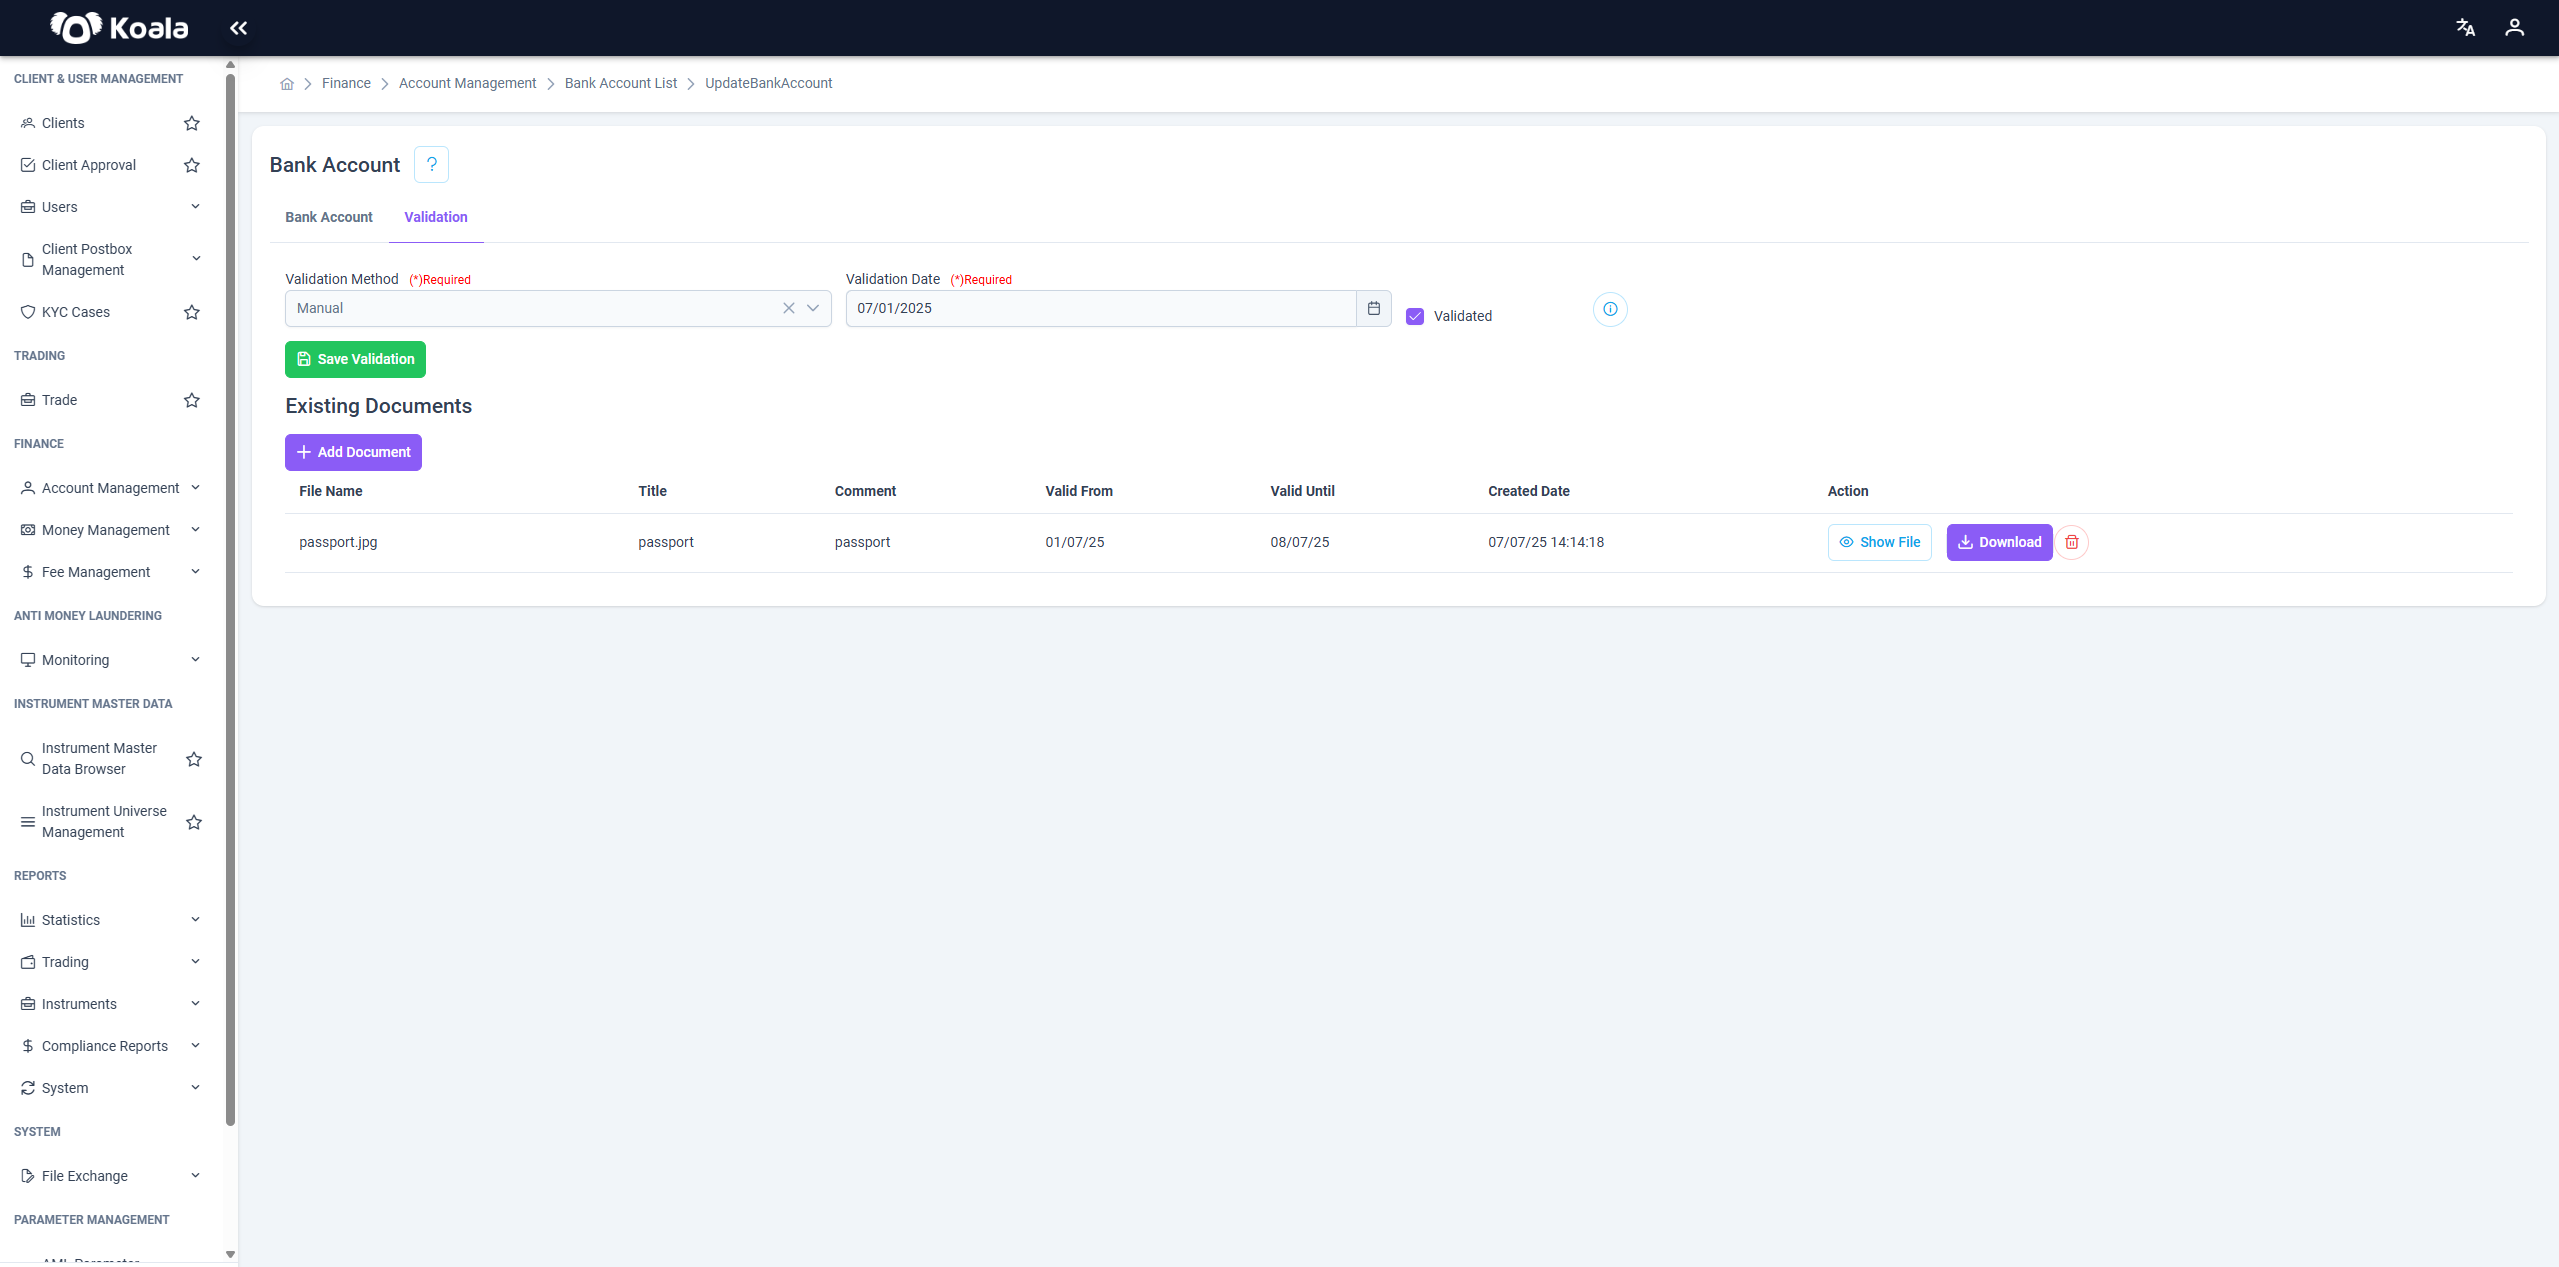Open Clients in the sidebar
The width and height of the screenshot is (2559, 1267).
[63, 123]
